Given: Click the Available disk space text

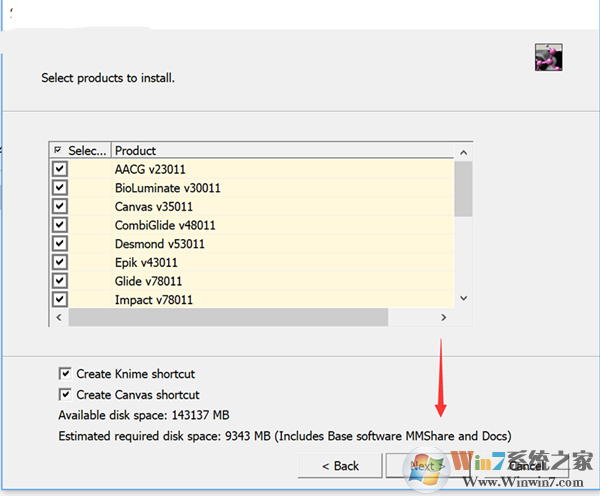Looking at the screenshot, I should pos(144,415).
